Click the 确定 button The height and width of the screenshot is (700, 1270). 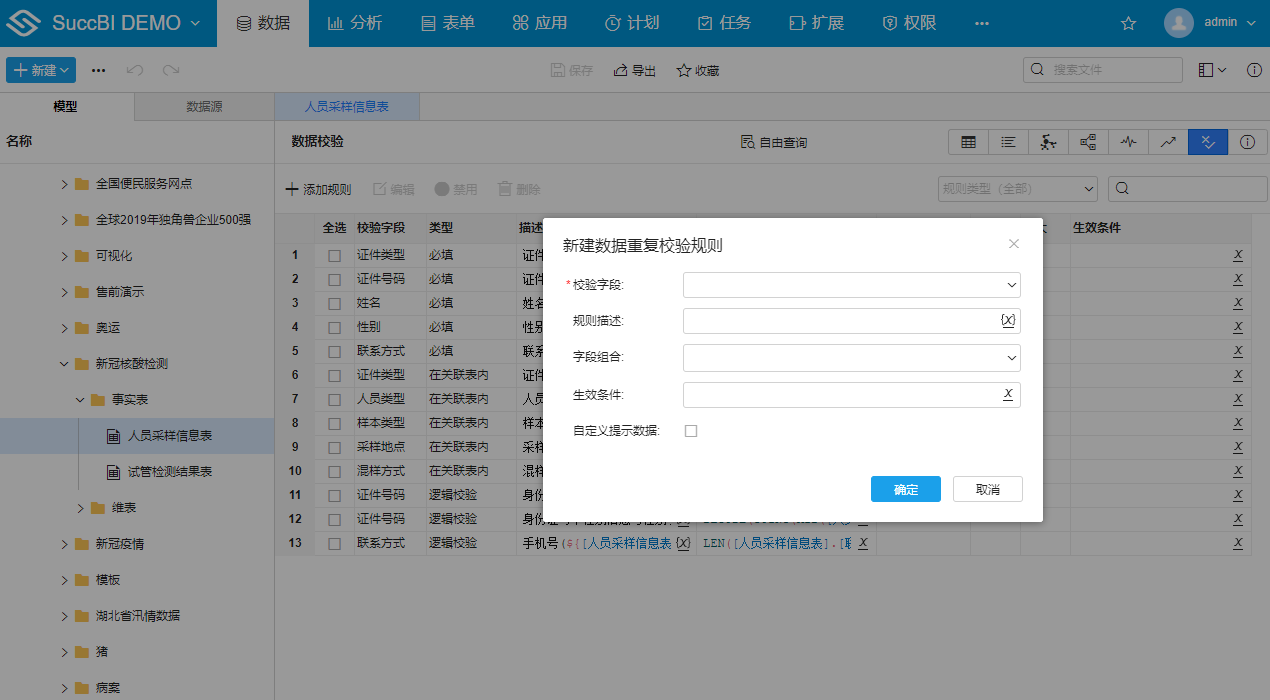coord(905,489)
